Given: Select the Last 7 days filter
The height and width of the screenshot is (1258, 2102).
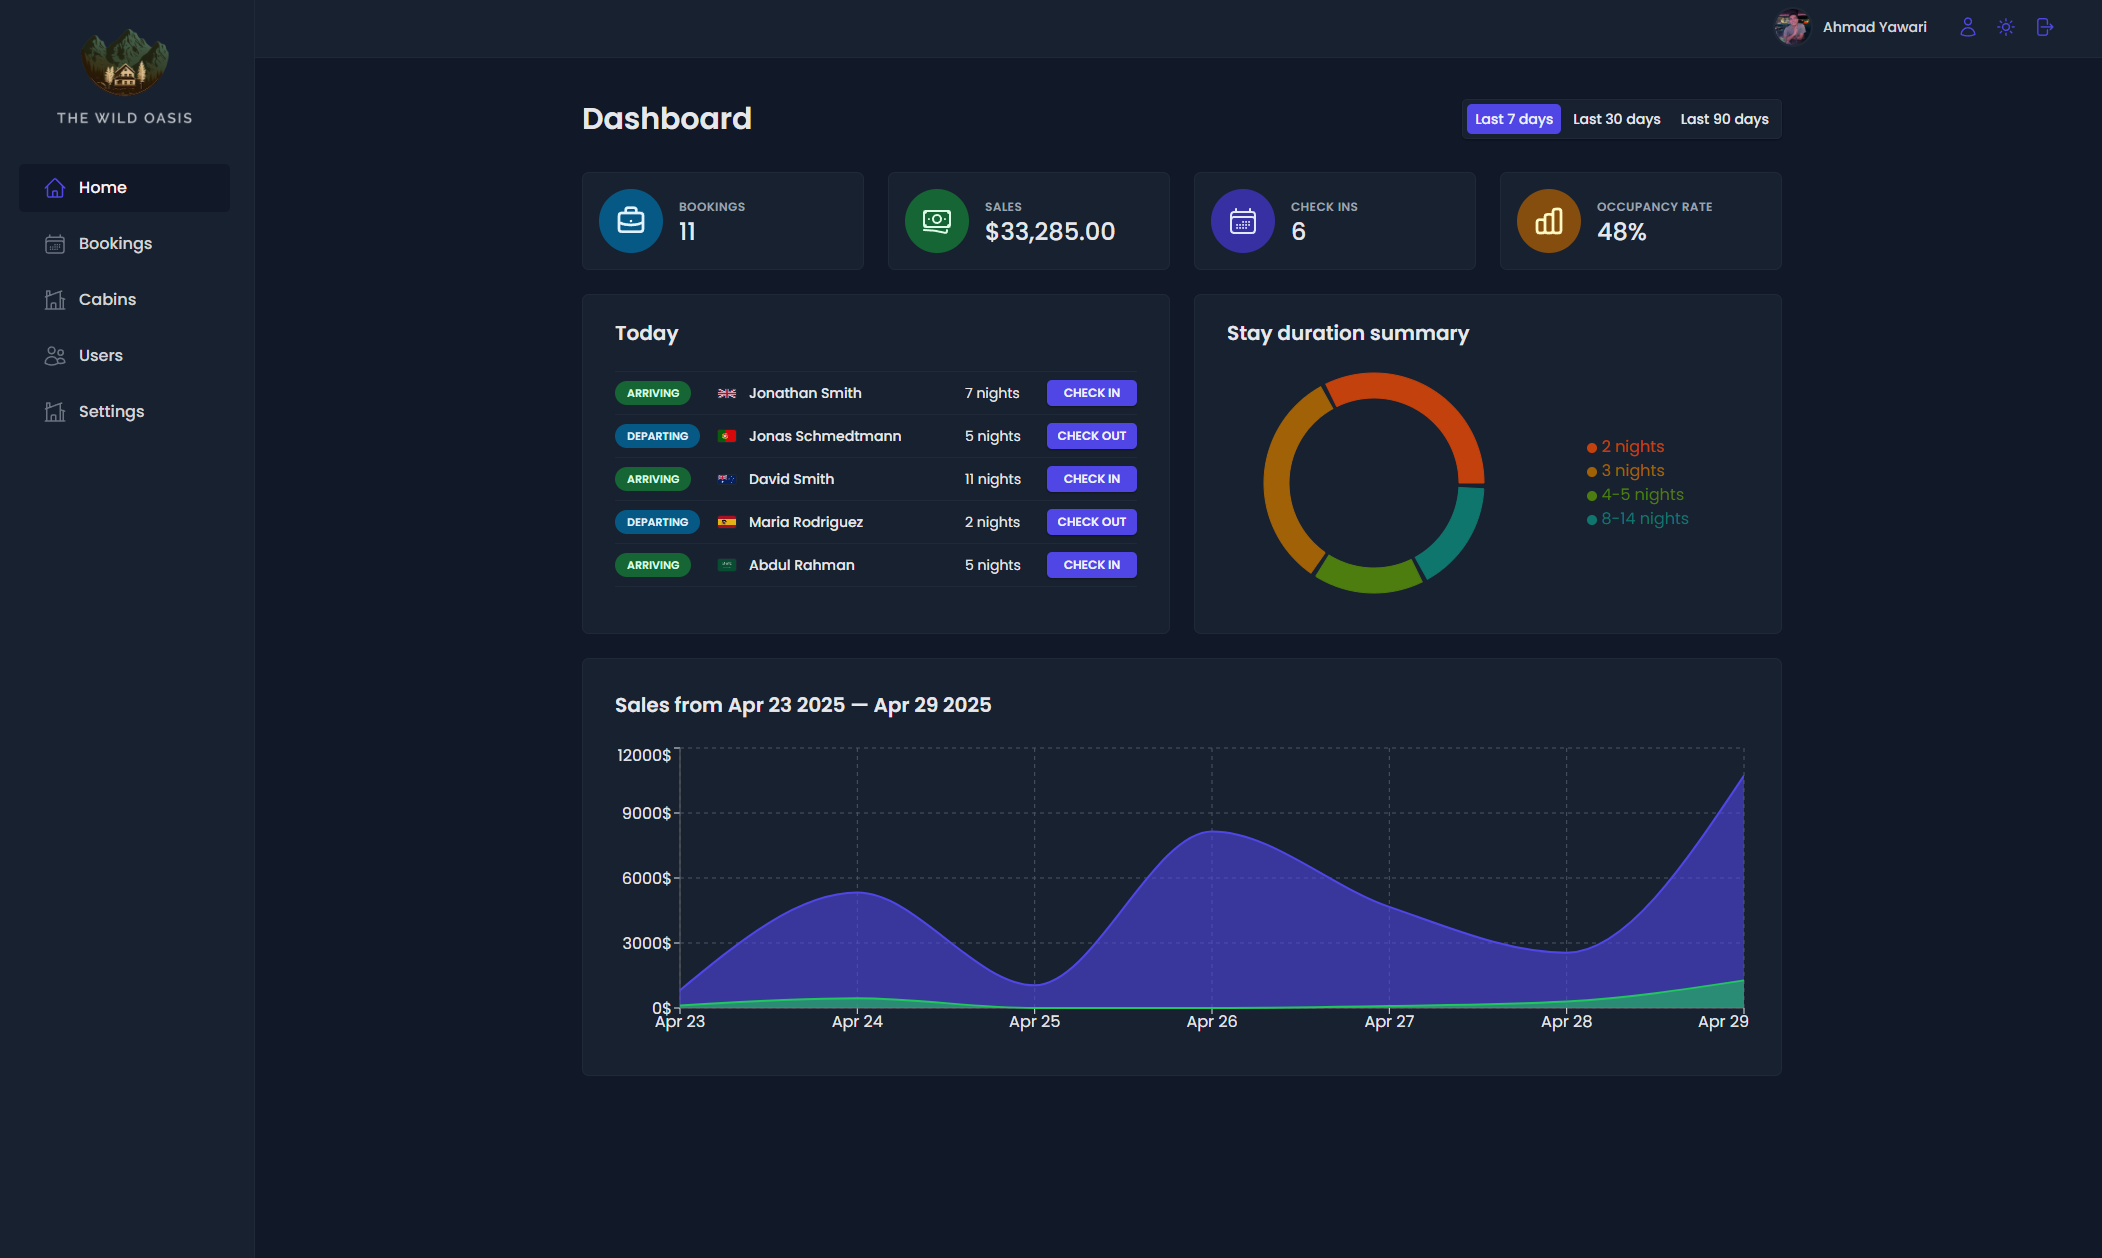Looking at the screenshot, I should pos(1513,118).
